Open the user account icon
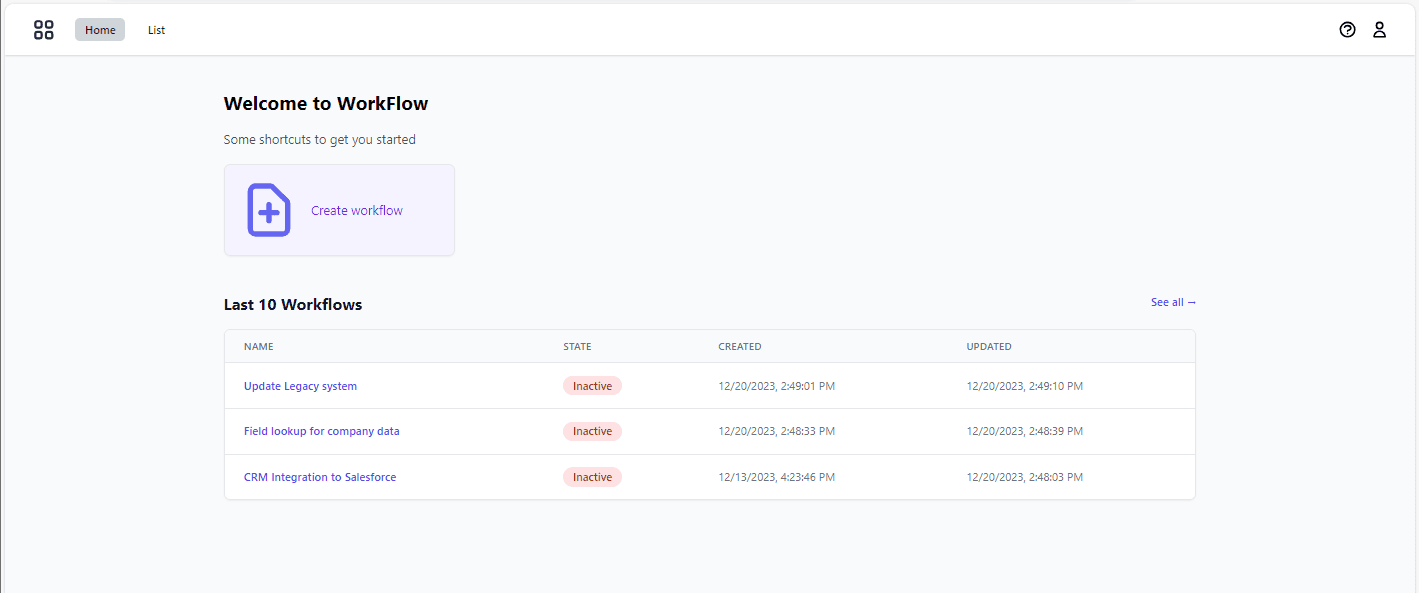Screen dimensions: 1419x593 [1380, 30]
